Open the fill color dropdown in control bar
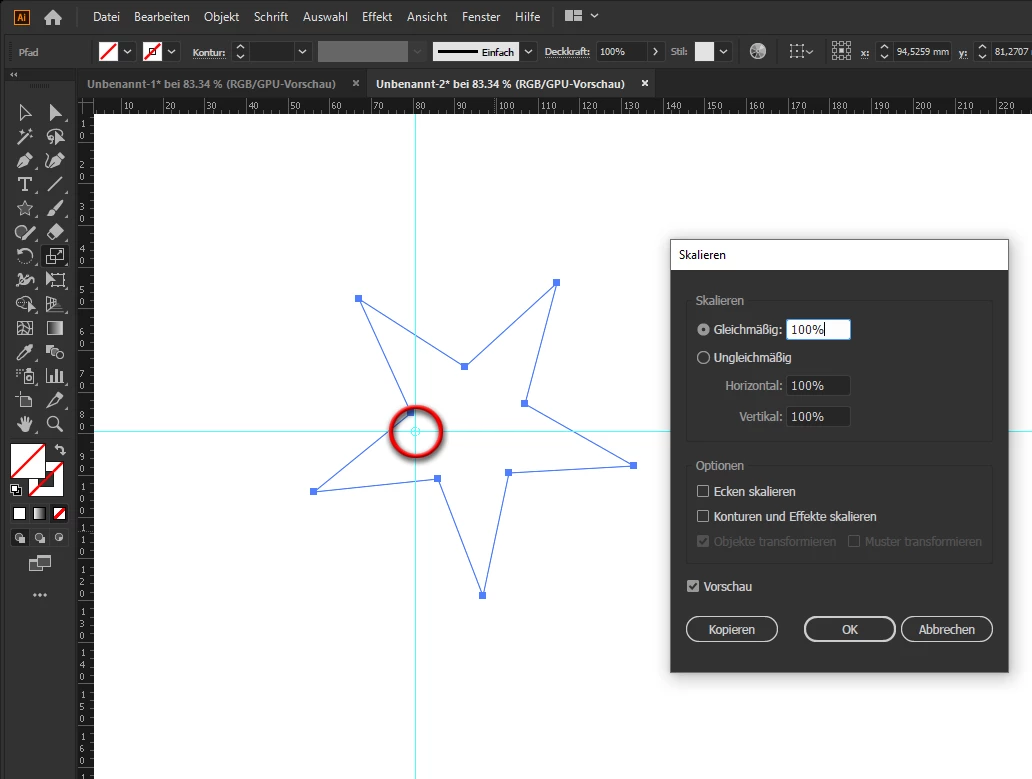 (x=128, y=51)
